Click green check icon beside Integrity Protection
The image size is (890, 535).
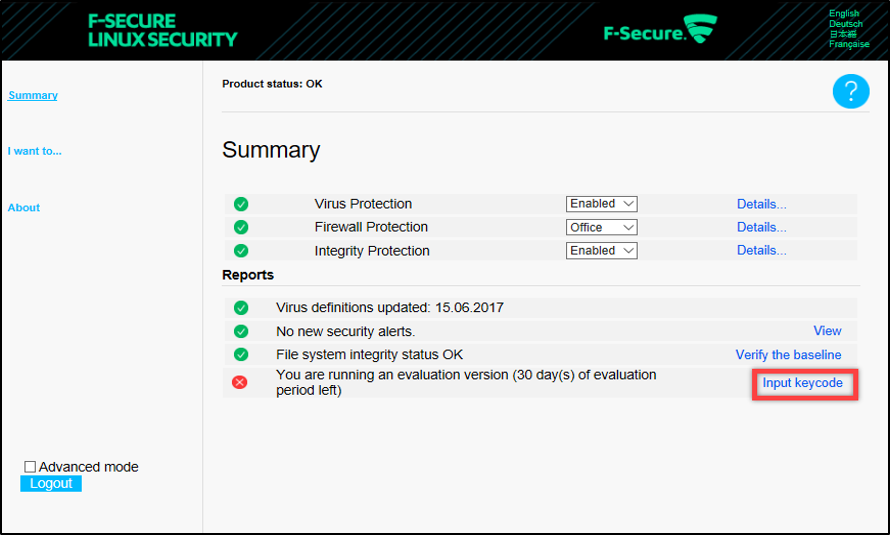click(241, 251)
